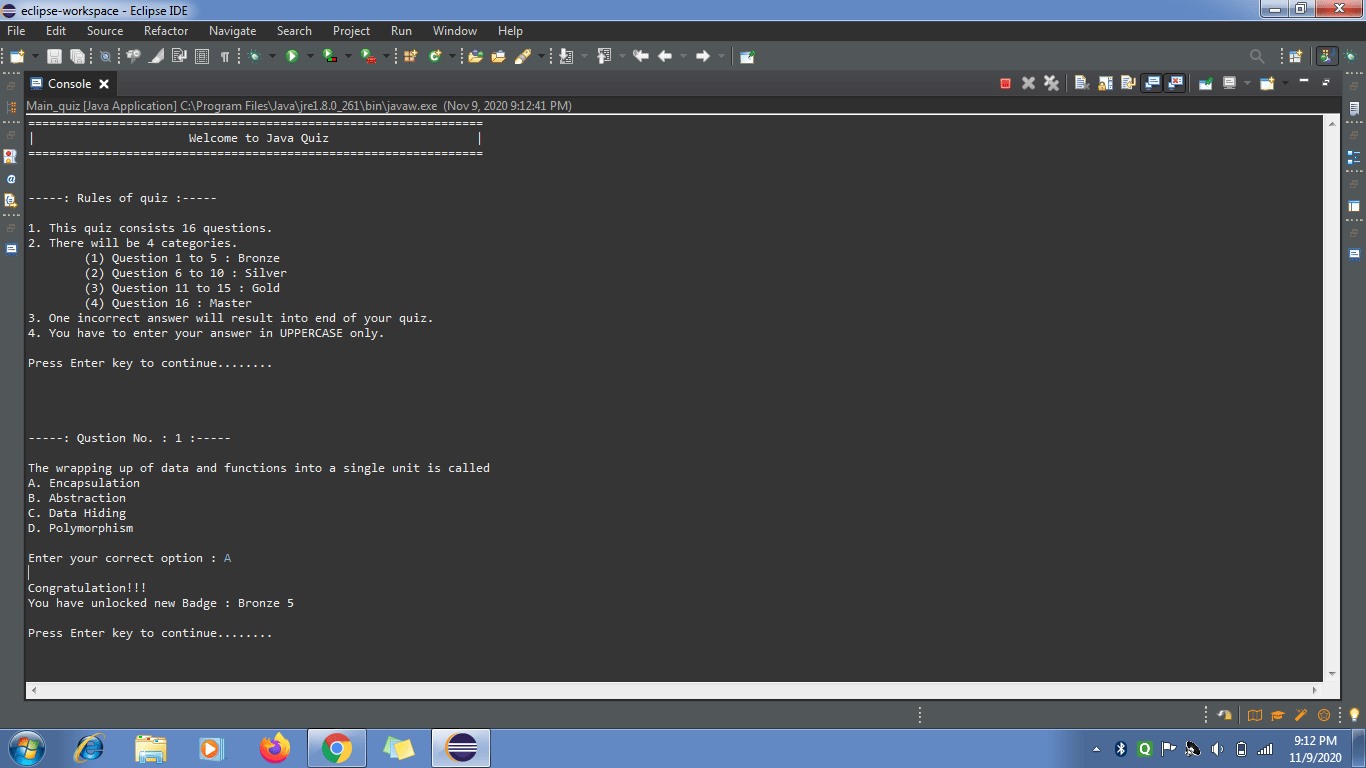The width and height of the screenshot is (1366, 768).
Task: Click the Last Edit Location icon
Action: click(x=641, y=57)
